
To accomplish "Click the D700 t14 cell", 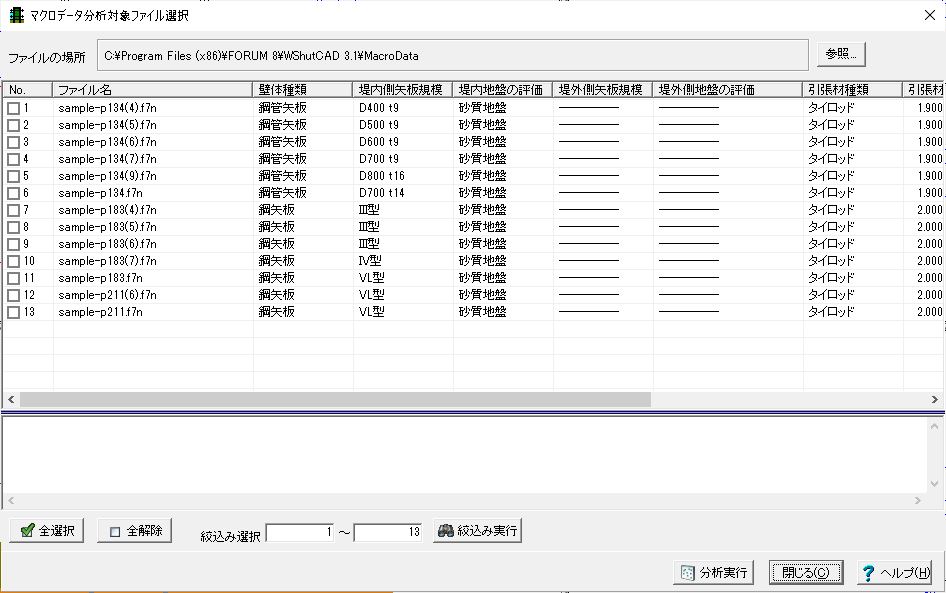I will coord(381,193).
